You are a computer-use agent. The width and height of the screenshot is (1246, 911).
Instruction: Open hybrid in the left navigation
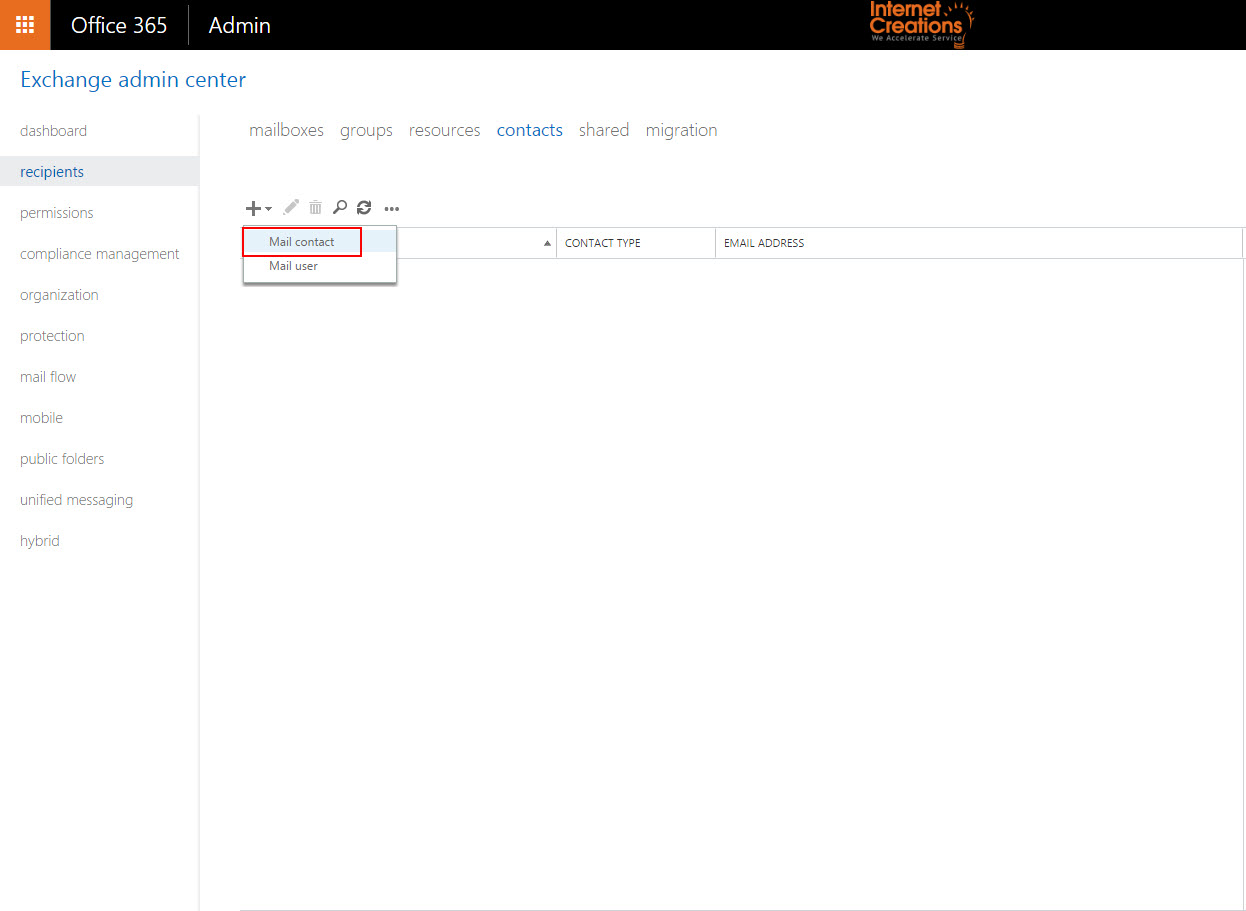(x=40, y=541)
